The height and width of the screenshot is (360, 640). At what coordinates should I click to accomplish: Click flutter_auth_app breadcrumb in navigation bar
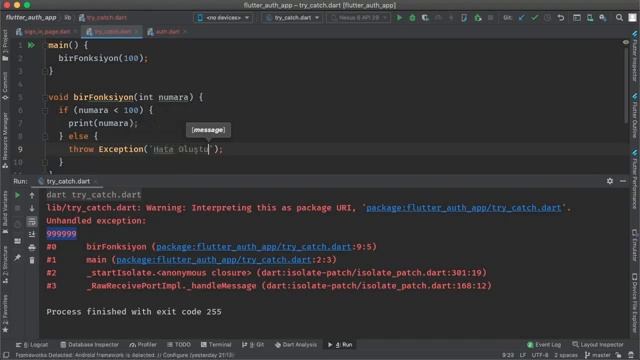point(31,18)
